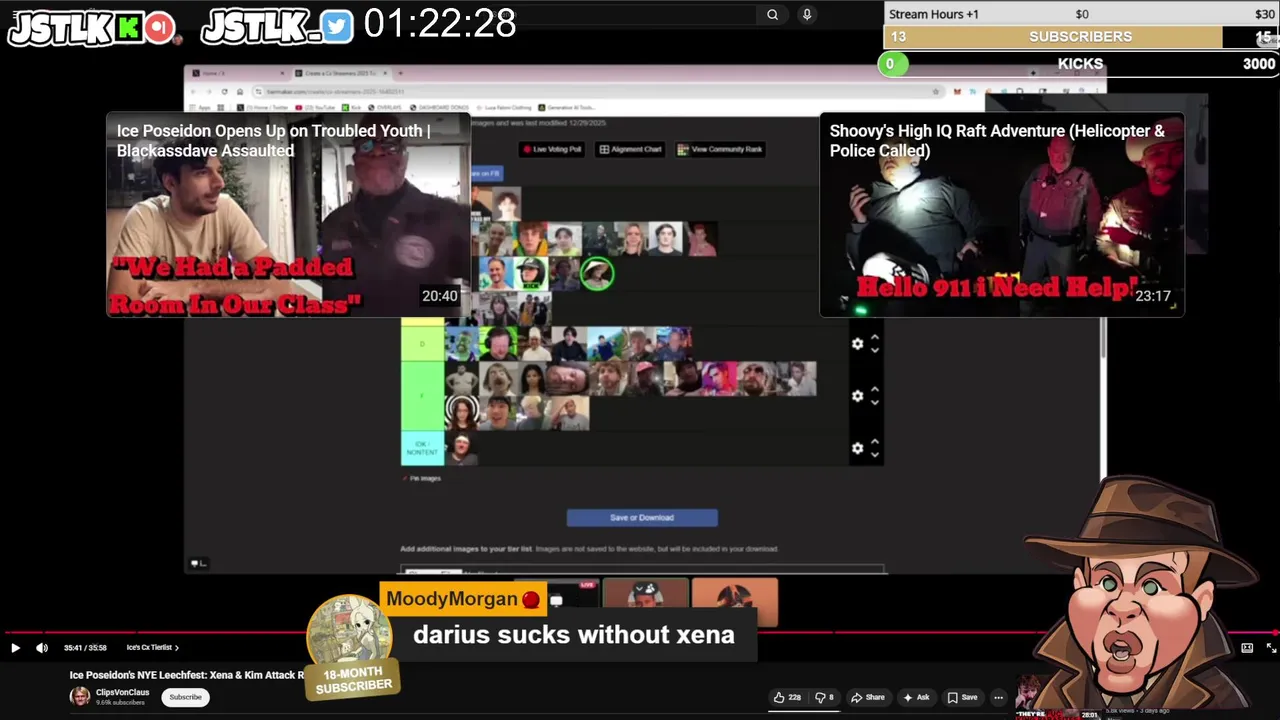This screenshot has width=1280, height=720.
Task: Move the IDK/NONTENT row down with chevron
Action: [x=875, y=454]
